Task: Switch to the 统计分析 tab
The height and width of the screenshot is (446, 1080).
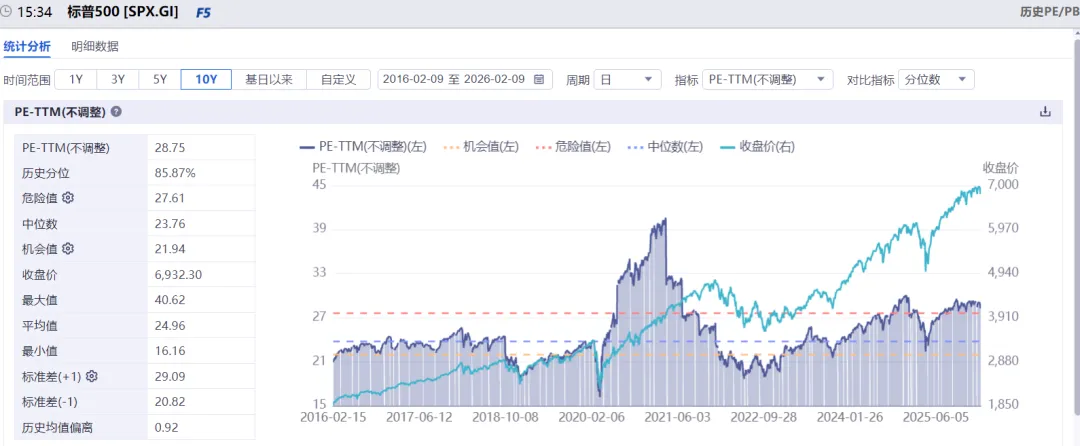Action: (27, 46)
